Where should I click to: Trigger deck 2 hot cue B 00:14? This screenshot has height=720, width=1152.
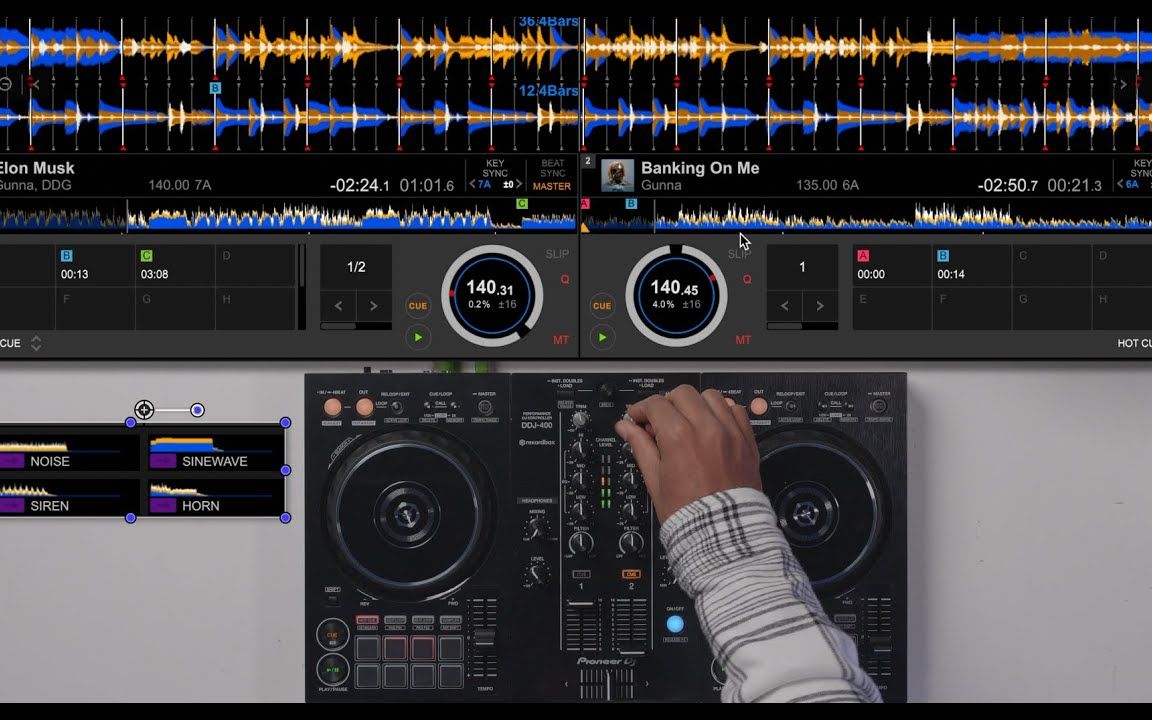coord(971,266)
